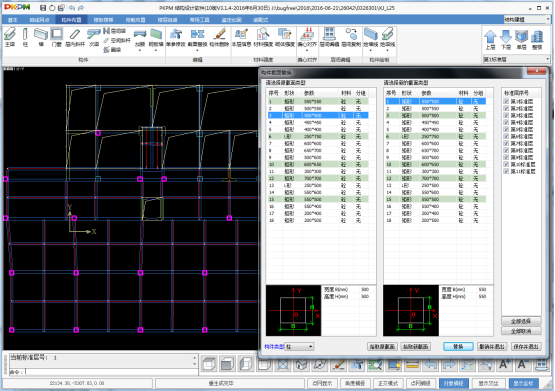The width and height of the screenshot is (555, 391).
Task: Open the 结构建模 module dropdown at top right
Action: (x=527, y=19)
